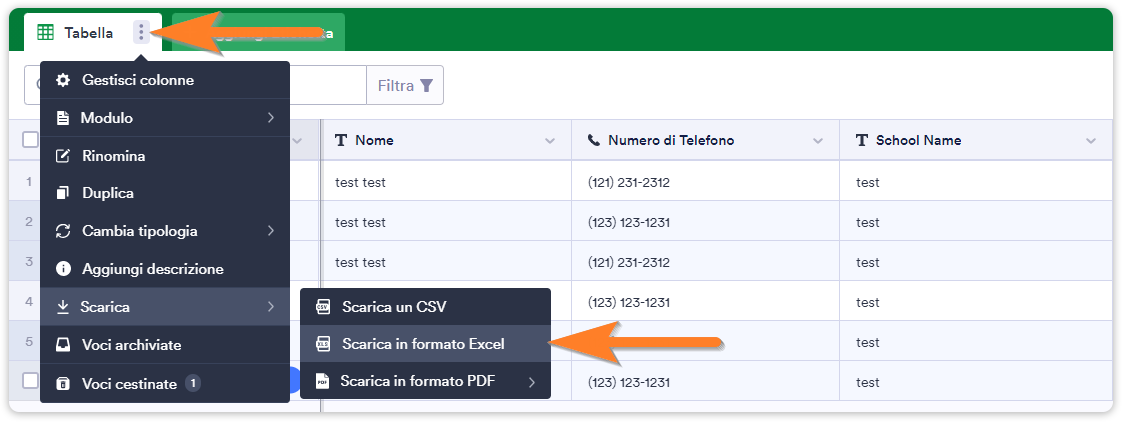Click the Voci cestinate trash icon
The height and width of the screenshot is (422, 1122).
click(63, 384)
